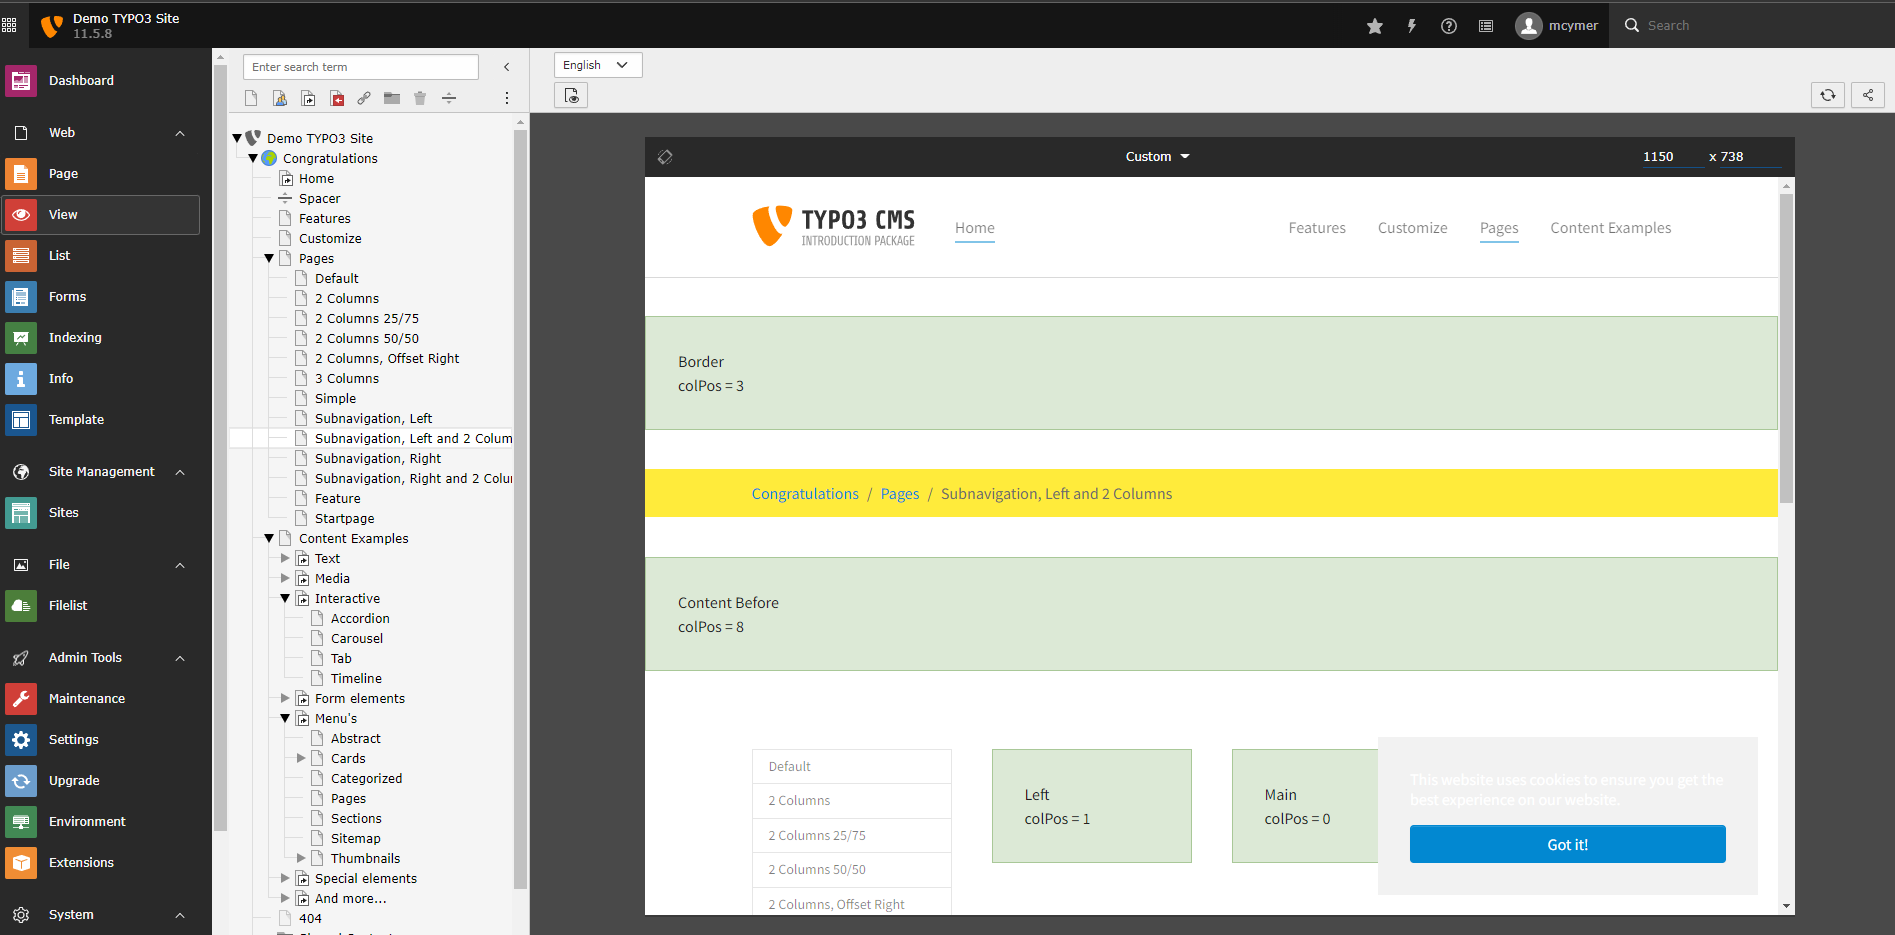The width and height of the screenshot is (1895, 935).
Task: Select the Subnavigation, Right page in tree
Action: [377, 458]
